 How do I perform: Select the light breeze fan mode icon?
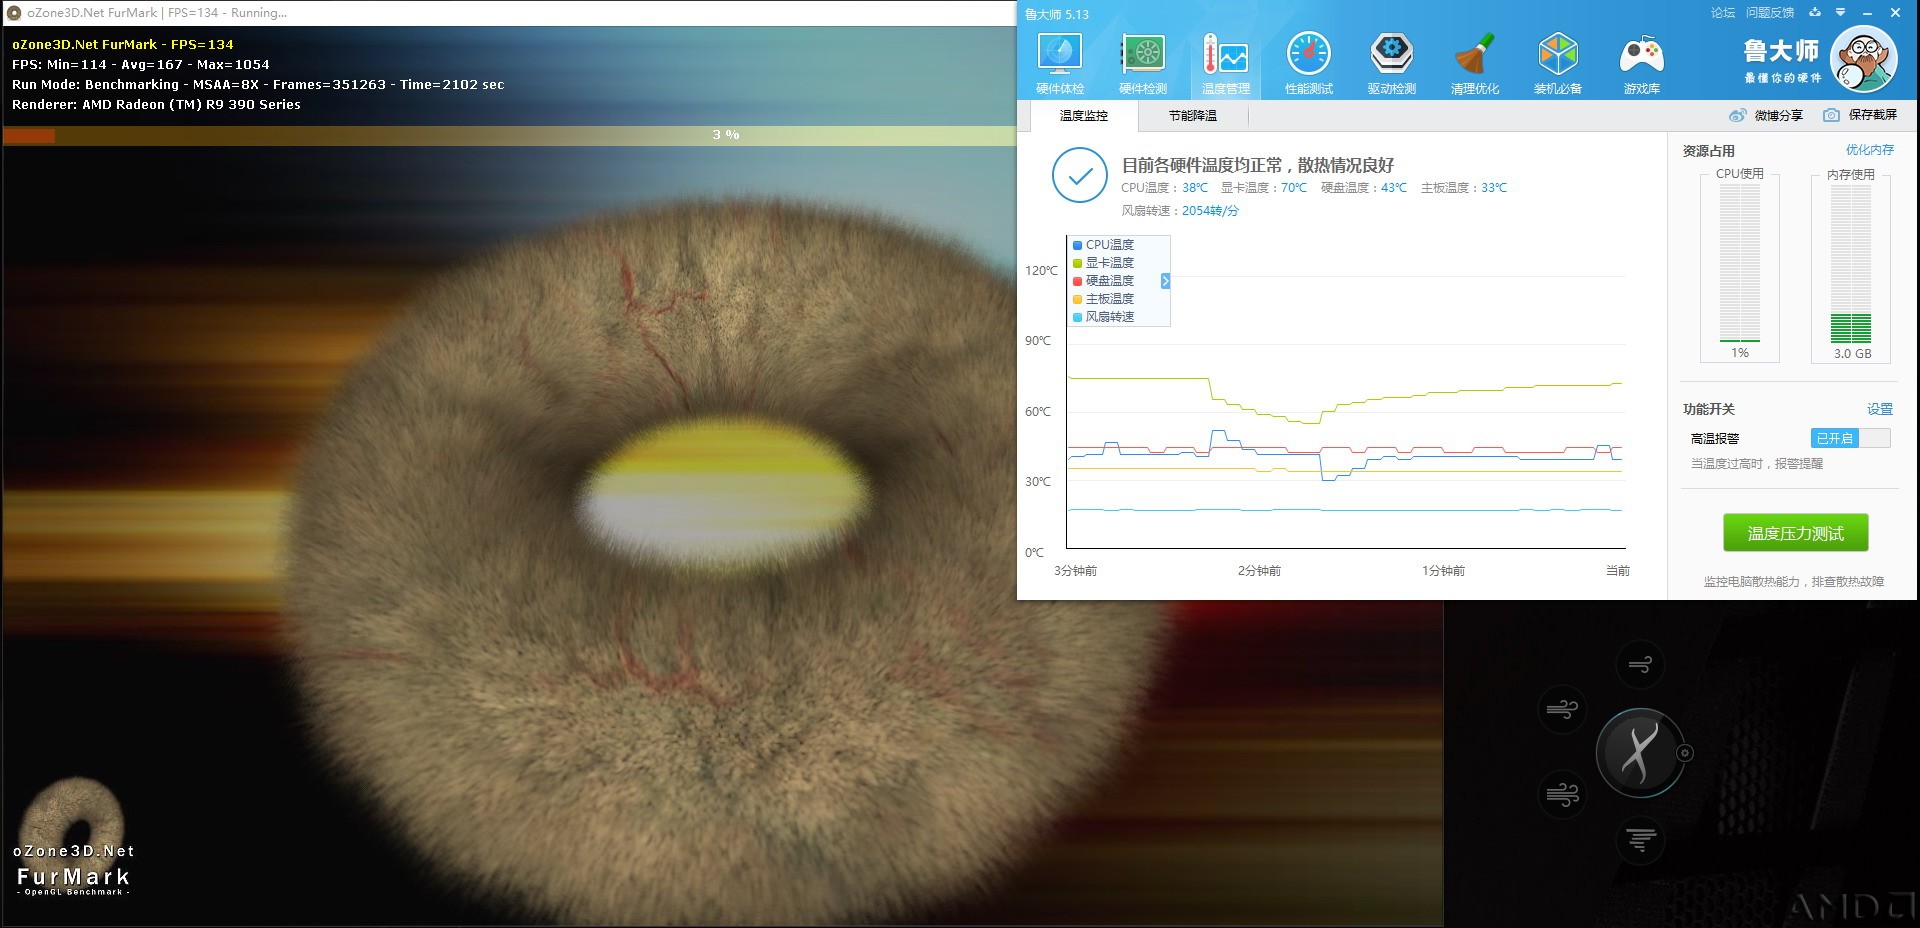point(1640,664)
